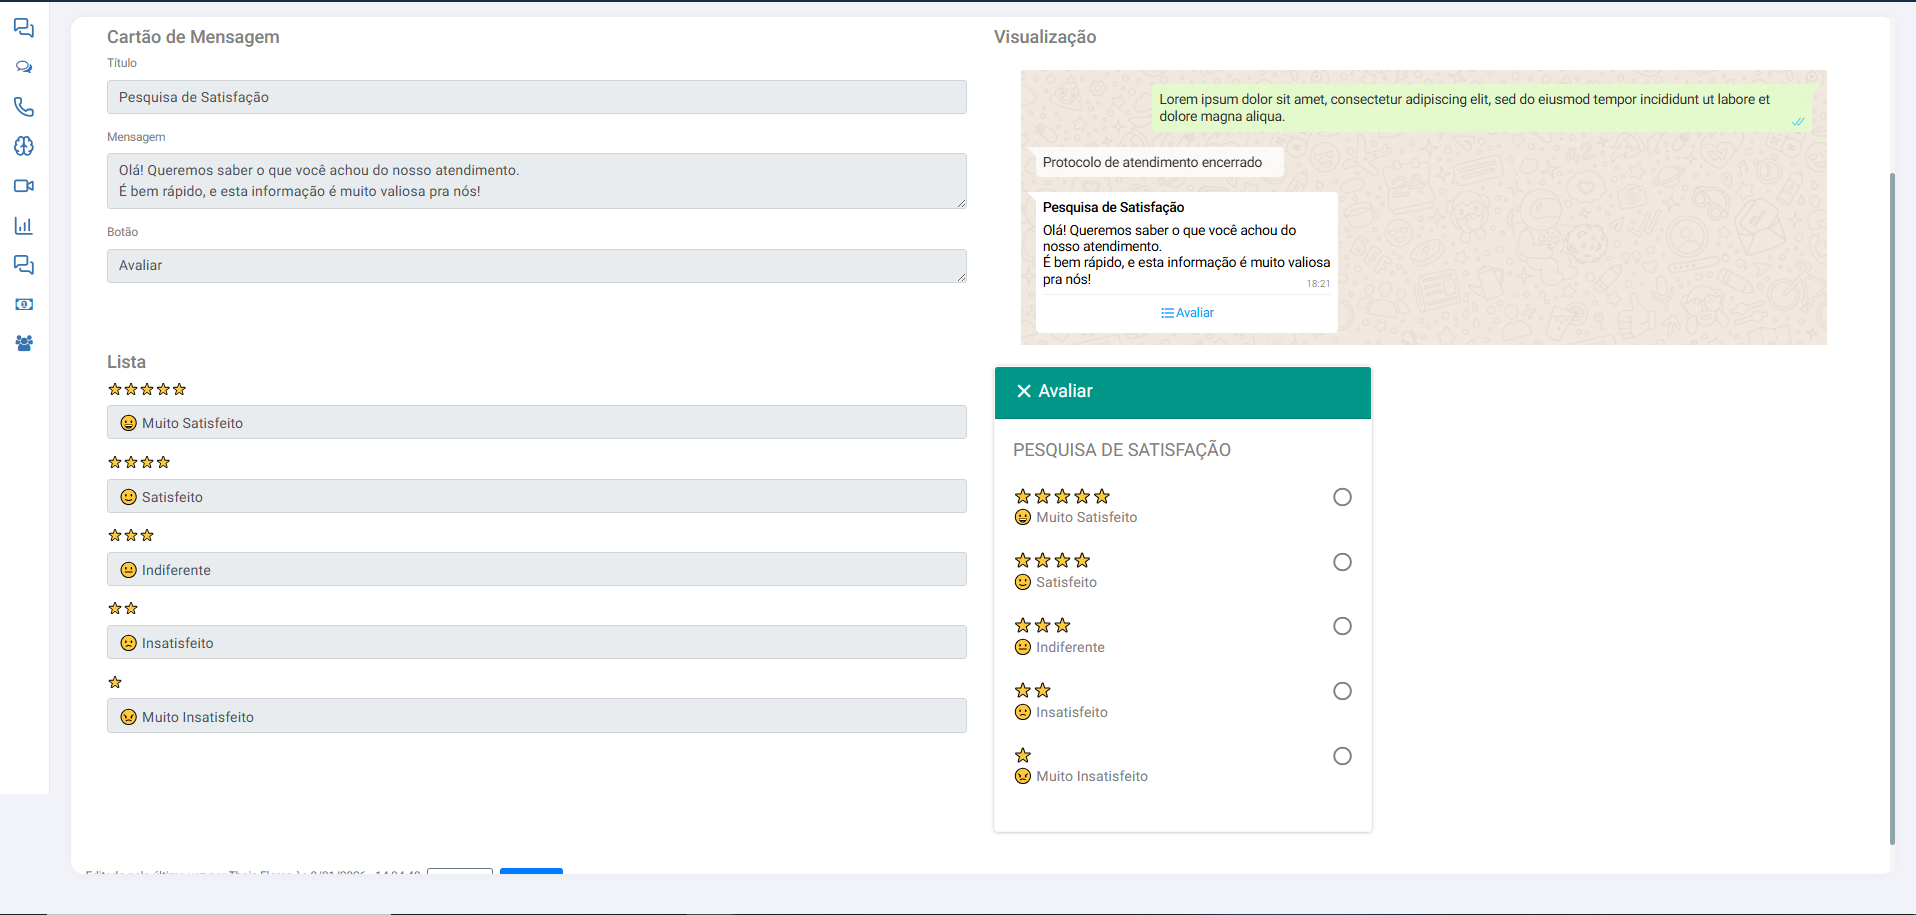
Task: Select the Muito Insatisfeito radio option
Action: click(x=1342, y=756)
